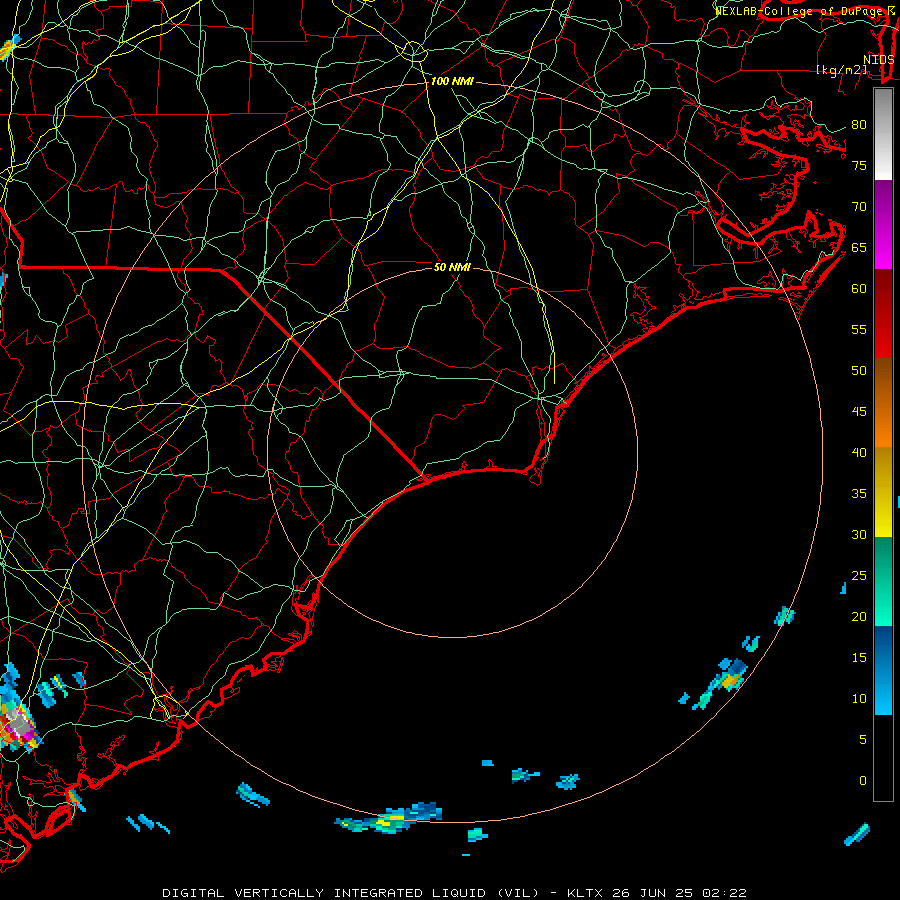Select the black segment of the color bar
The image size is (900, 900).
883,757
